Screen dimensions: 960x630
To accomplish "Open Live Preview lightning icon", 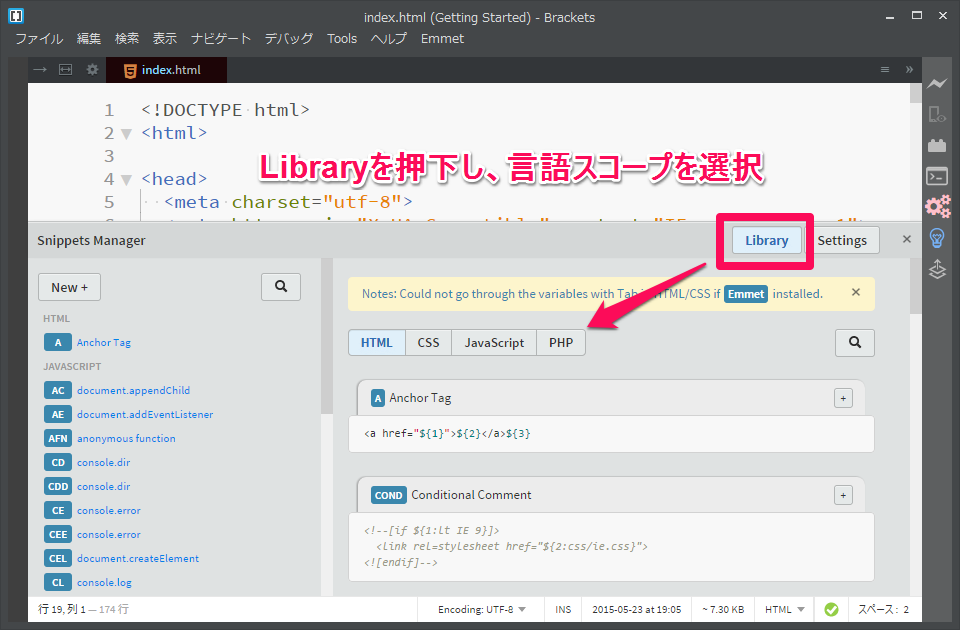I will pyautogui.click(x=937, y=84).
